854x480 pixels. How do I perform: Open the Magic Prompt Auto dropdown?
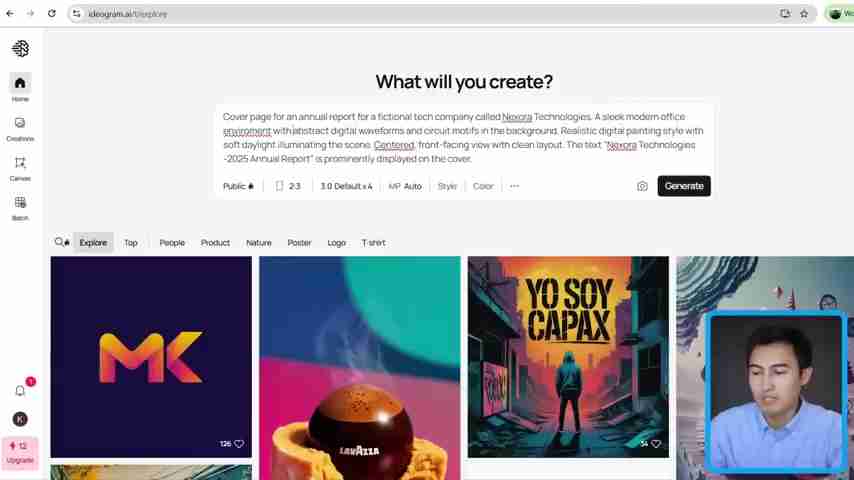click(x=405, y=186)
